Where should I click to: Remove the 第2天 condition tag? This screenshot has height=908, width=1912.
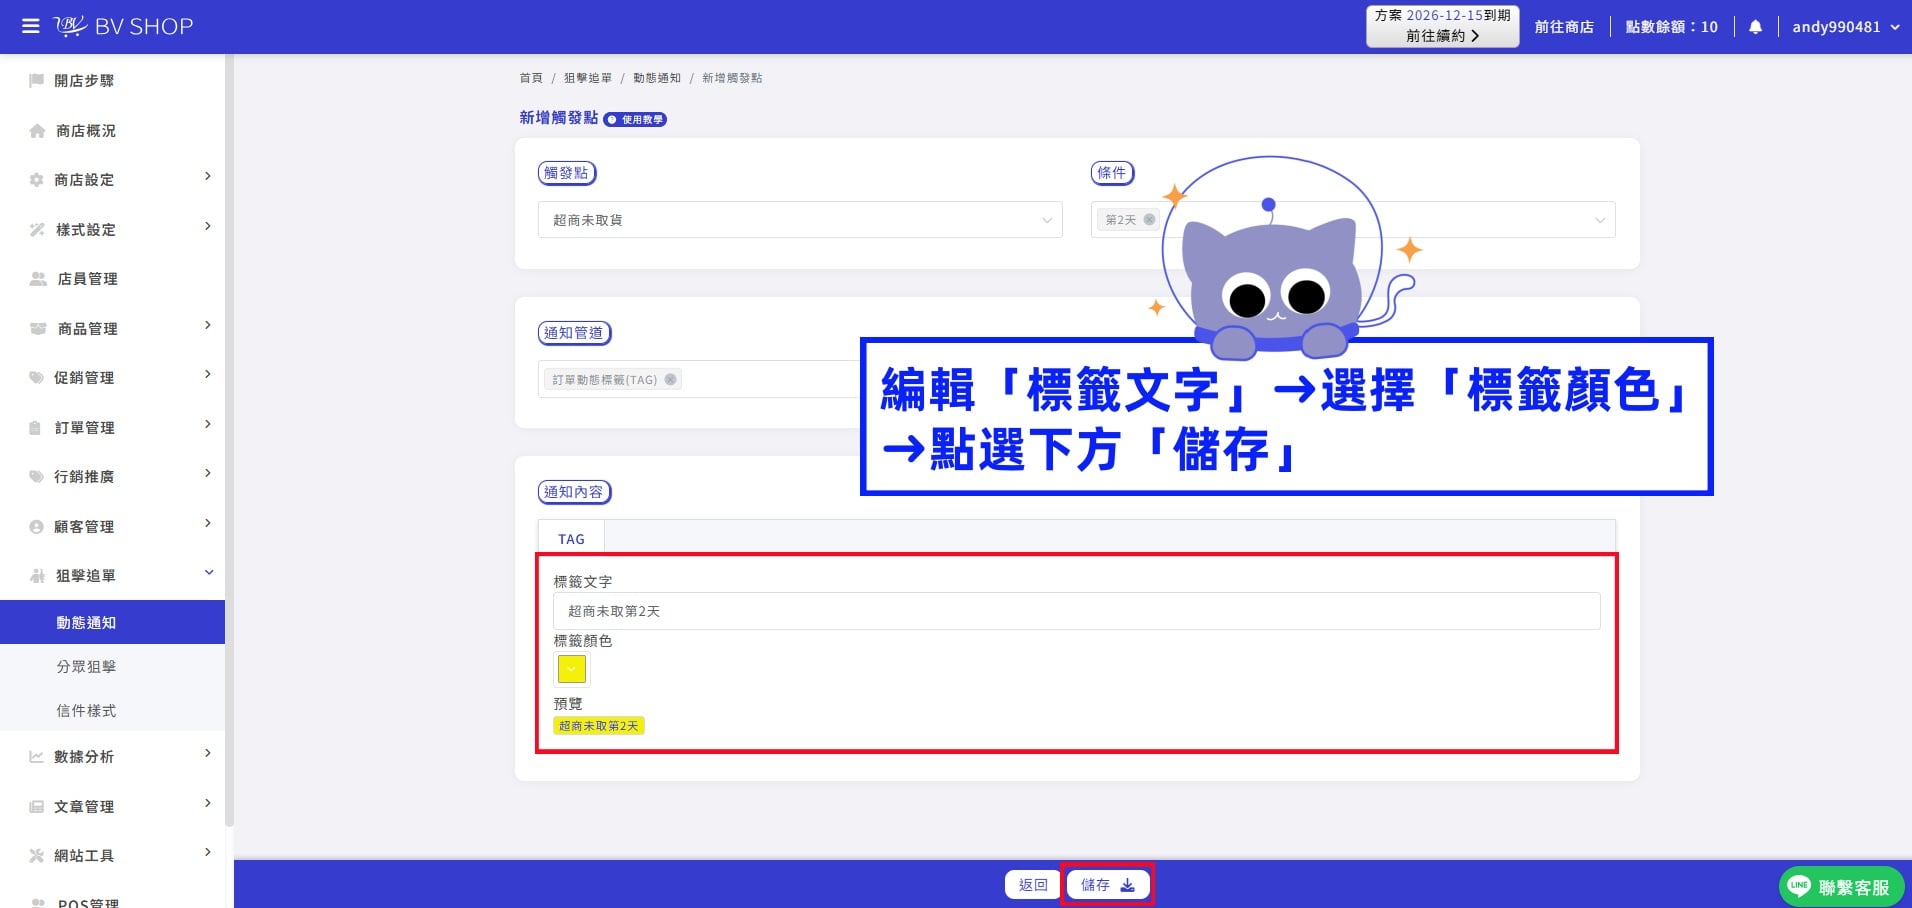[1149, 220]
